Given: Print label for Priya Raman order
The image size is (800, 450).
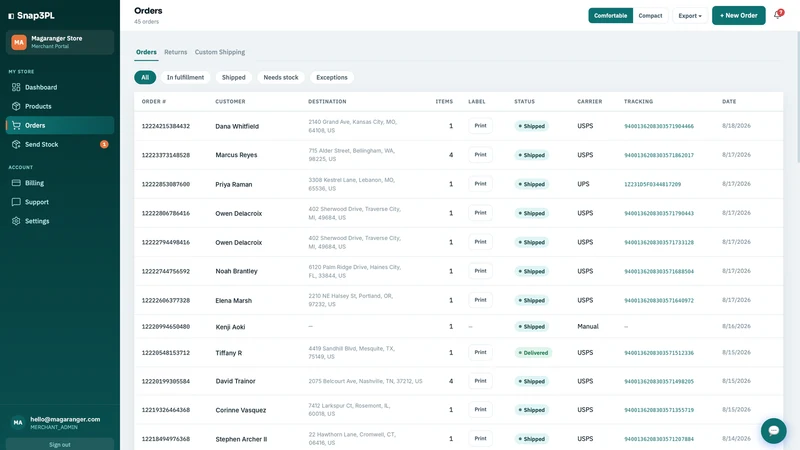Looking at the screenshot, I should [x=480, y=184].
